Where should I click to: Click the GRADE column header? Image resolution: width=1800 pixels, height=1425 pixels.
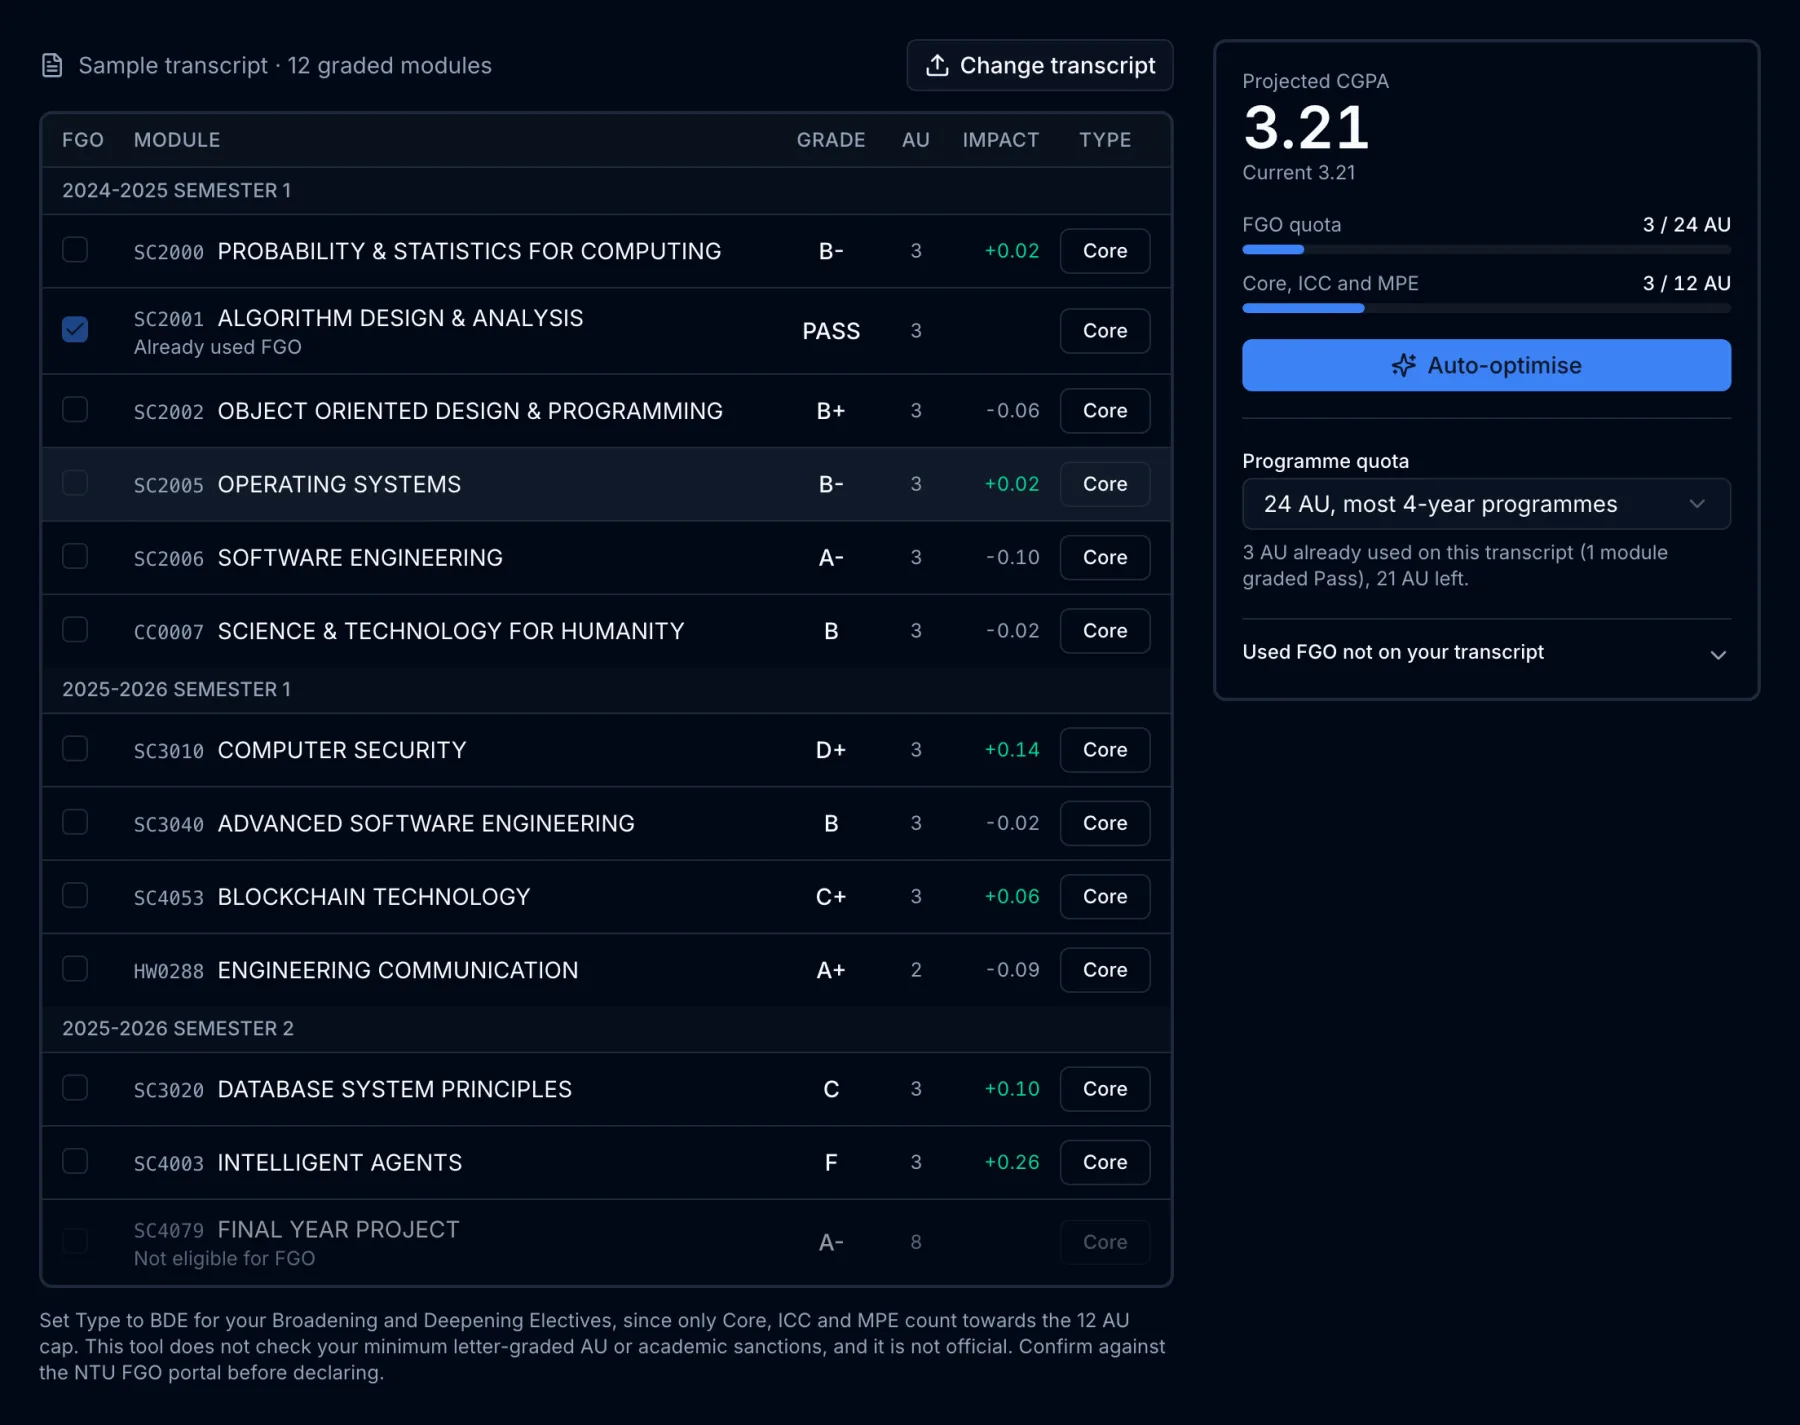[831, 140]
